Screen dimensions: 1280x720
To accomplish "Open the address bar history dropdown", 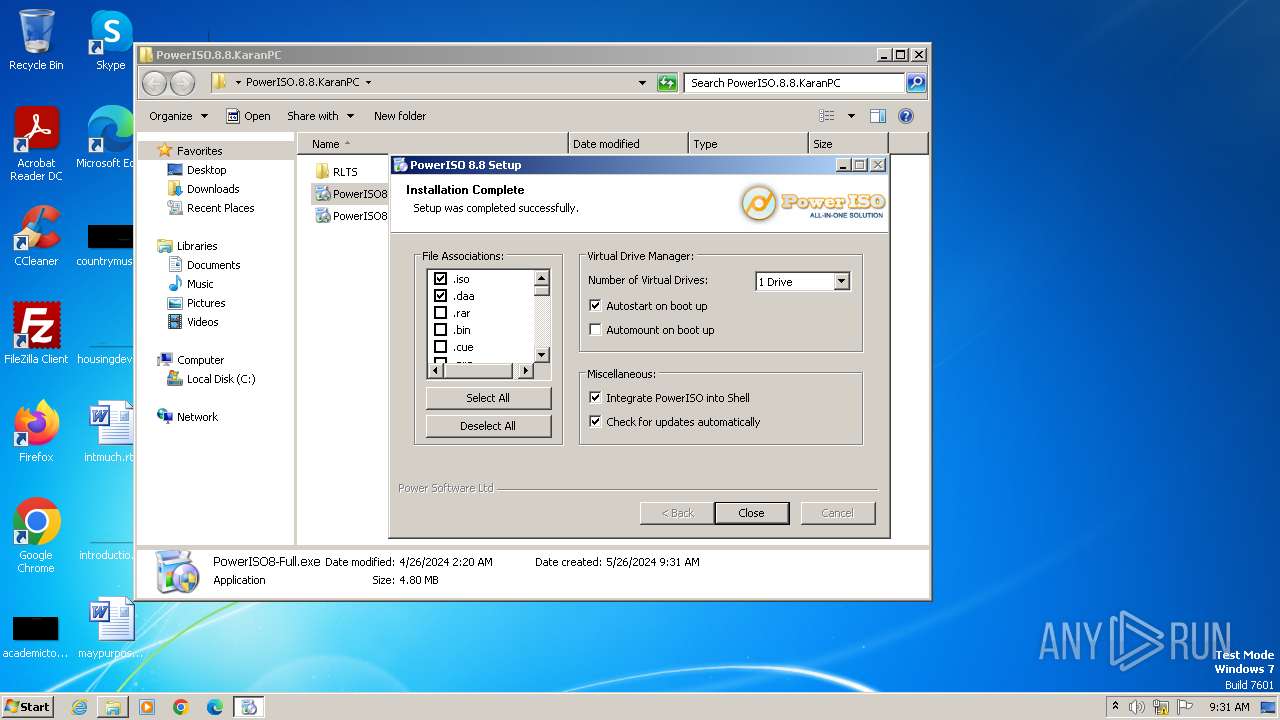I will pyautogui.click(x=642, y=83).
